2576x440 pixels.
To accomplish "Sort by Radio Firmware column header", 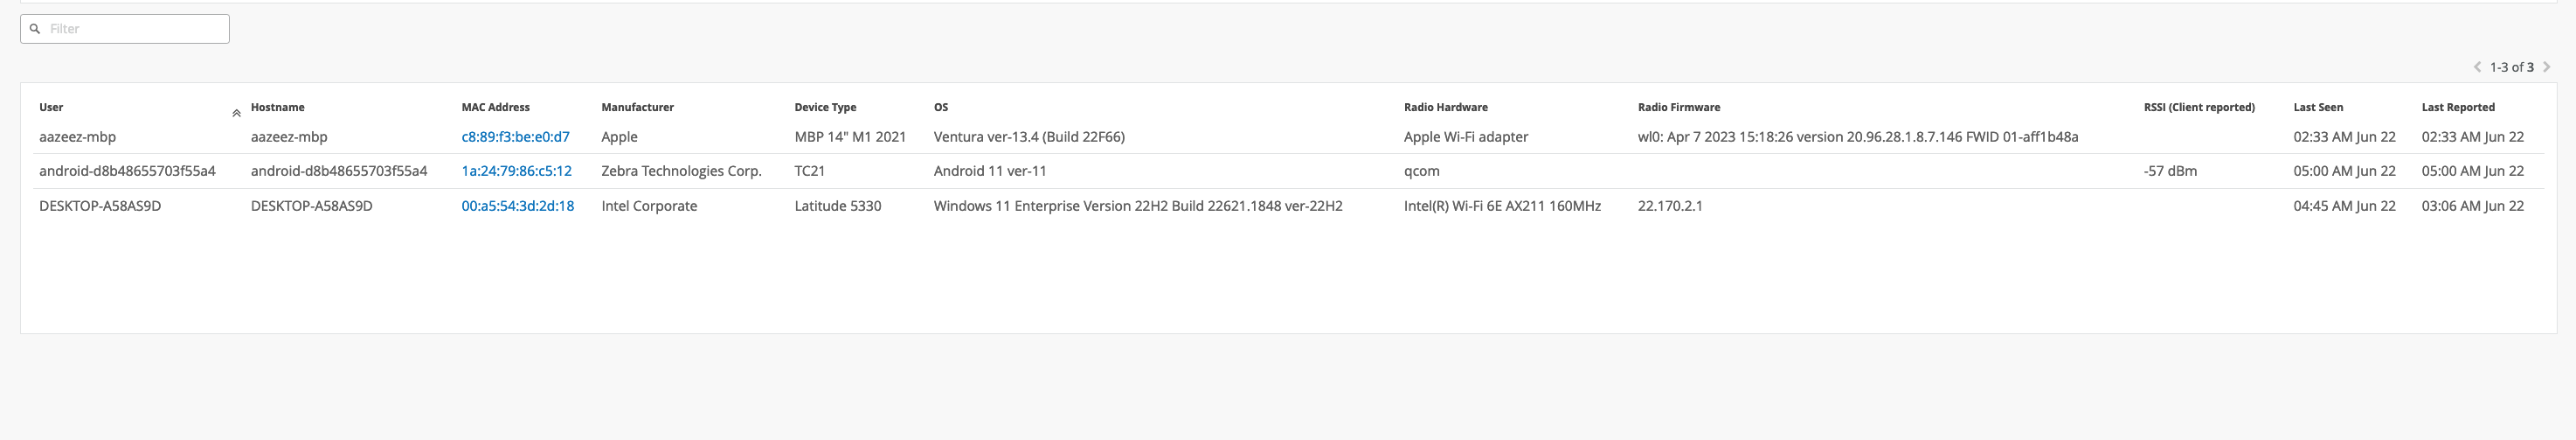I will (1678, 107).
